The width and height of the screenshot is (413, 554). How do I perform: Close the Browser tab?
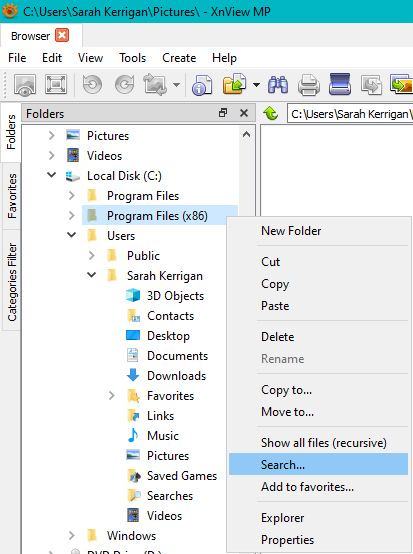(x=62, y=35)
